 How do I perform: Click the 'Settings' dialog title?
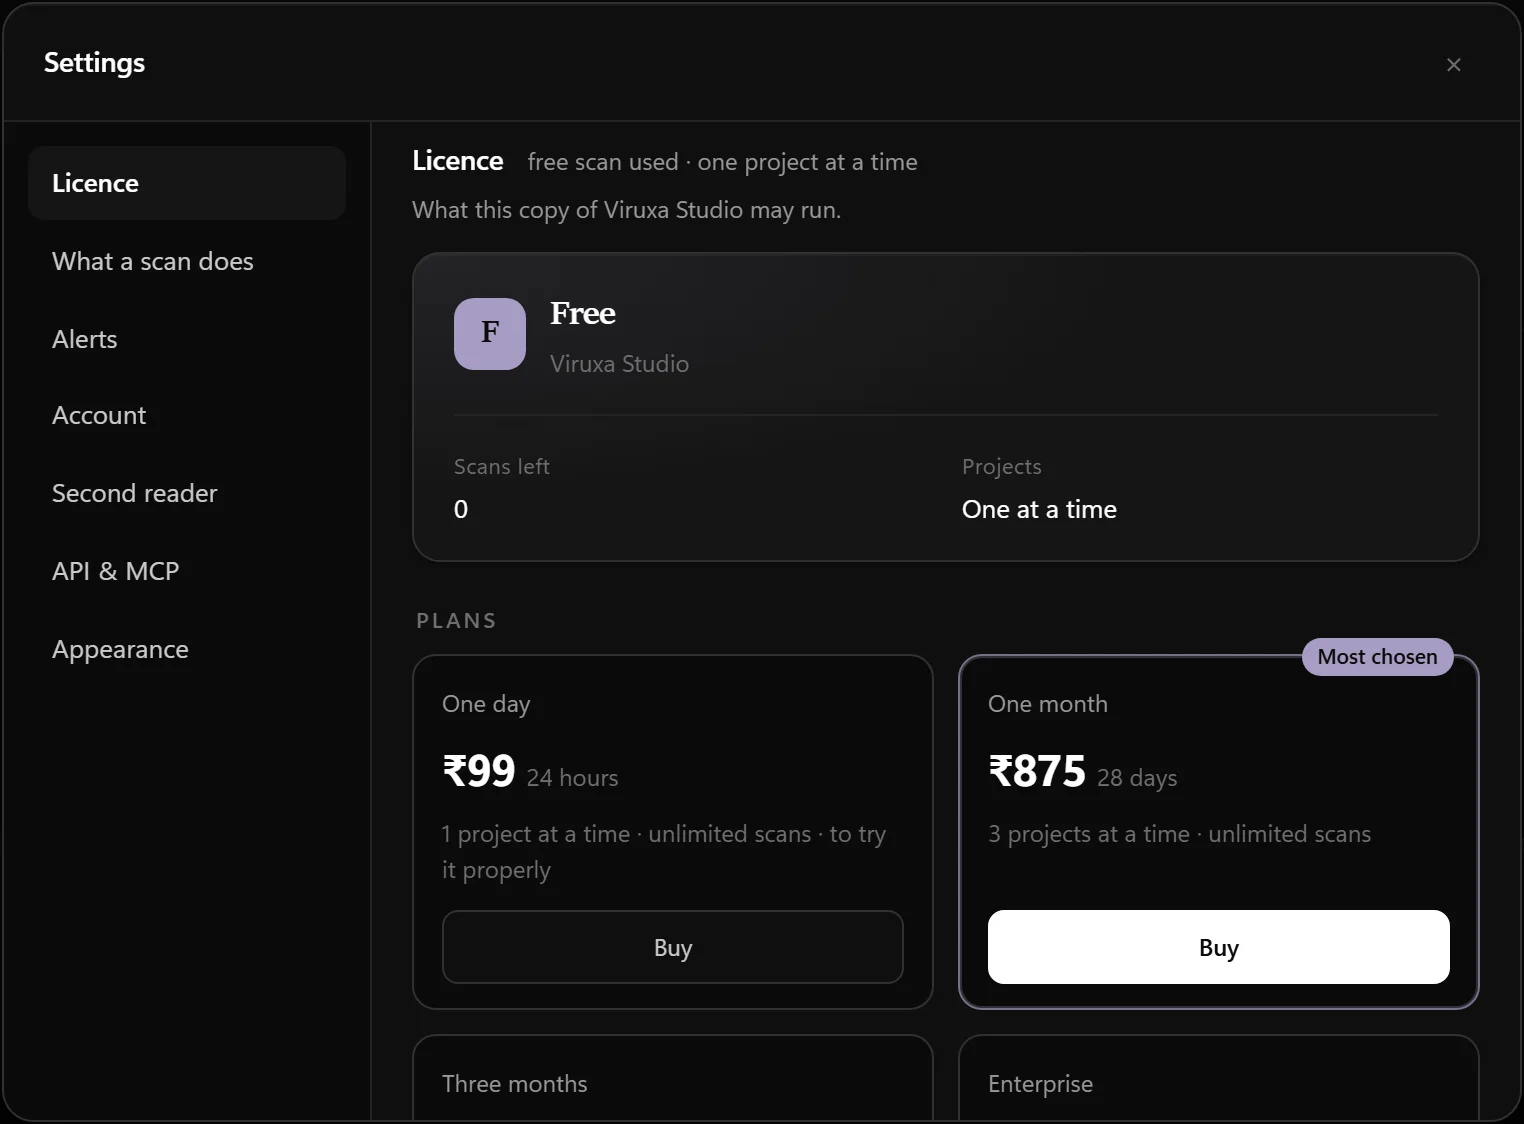tap(94, 62)
